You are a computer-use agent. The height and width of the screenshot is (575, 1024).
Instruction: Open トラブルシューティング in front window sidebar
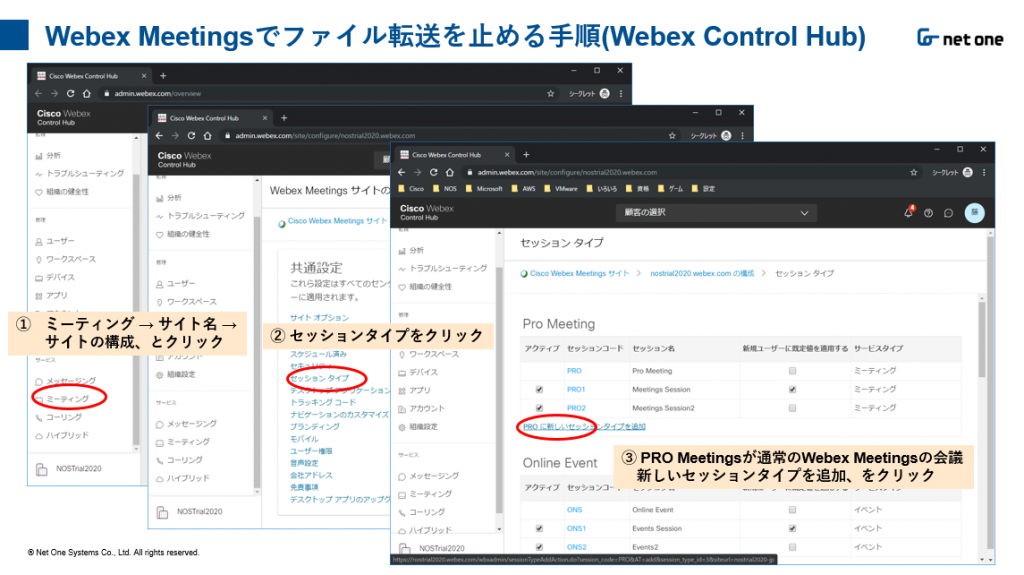click(x=442, y=269)
